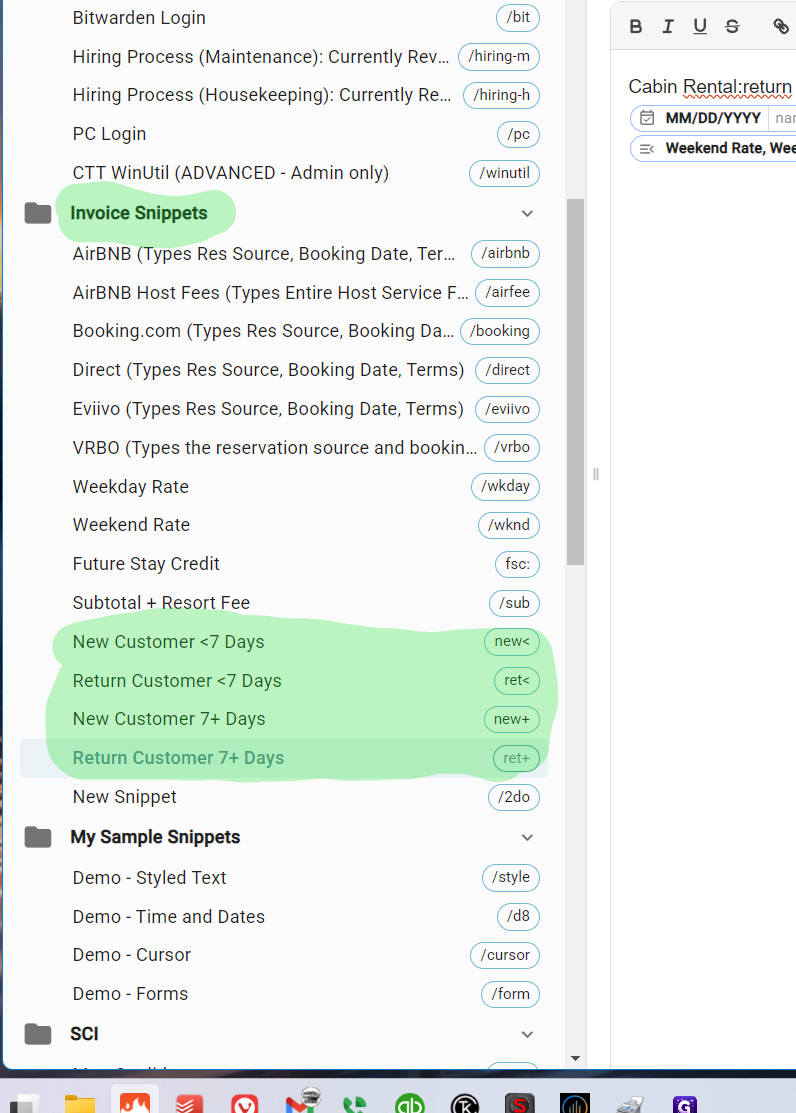Image resolution: width=796 pixels, height=1113 pixels.
Task: Click the snippet list vertical scrollbar thumb
Action: point(575,382)
